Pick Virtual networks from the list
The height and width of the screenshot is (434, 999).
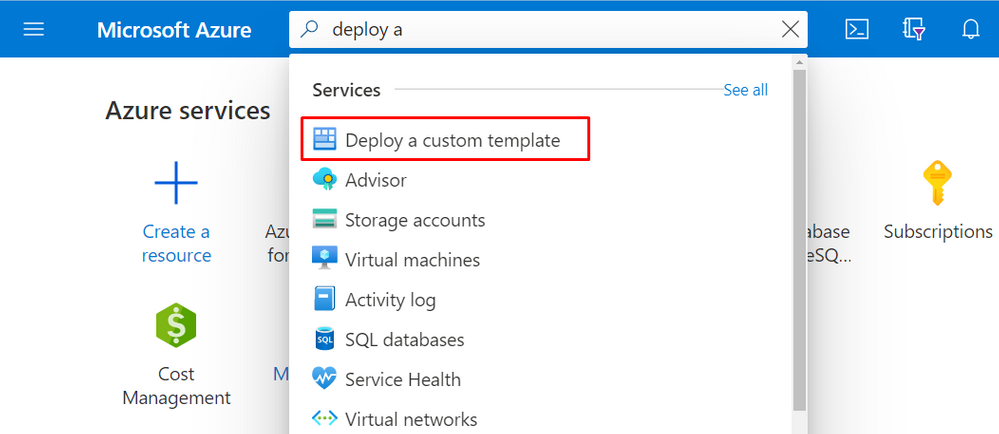pyautogui.click(x=410, y=419)
